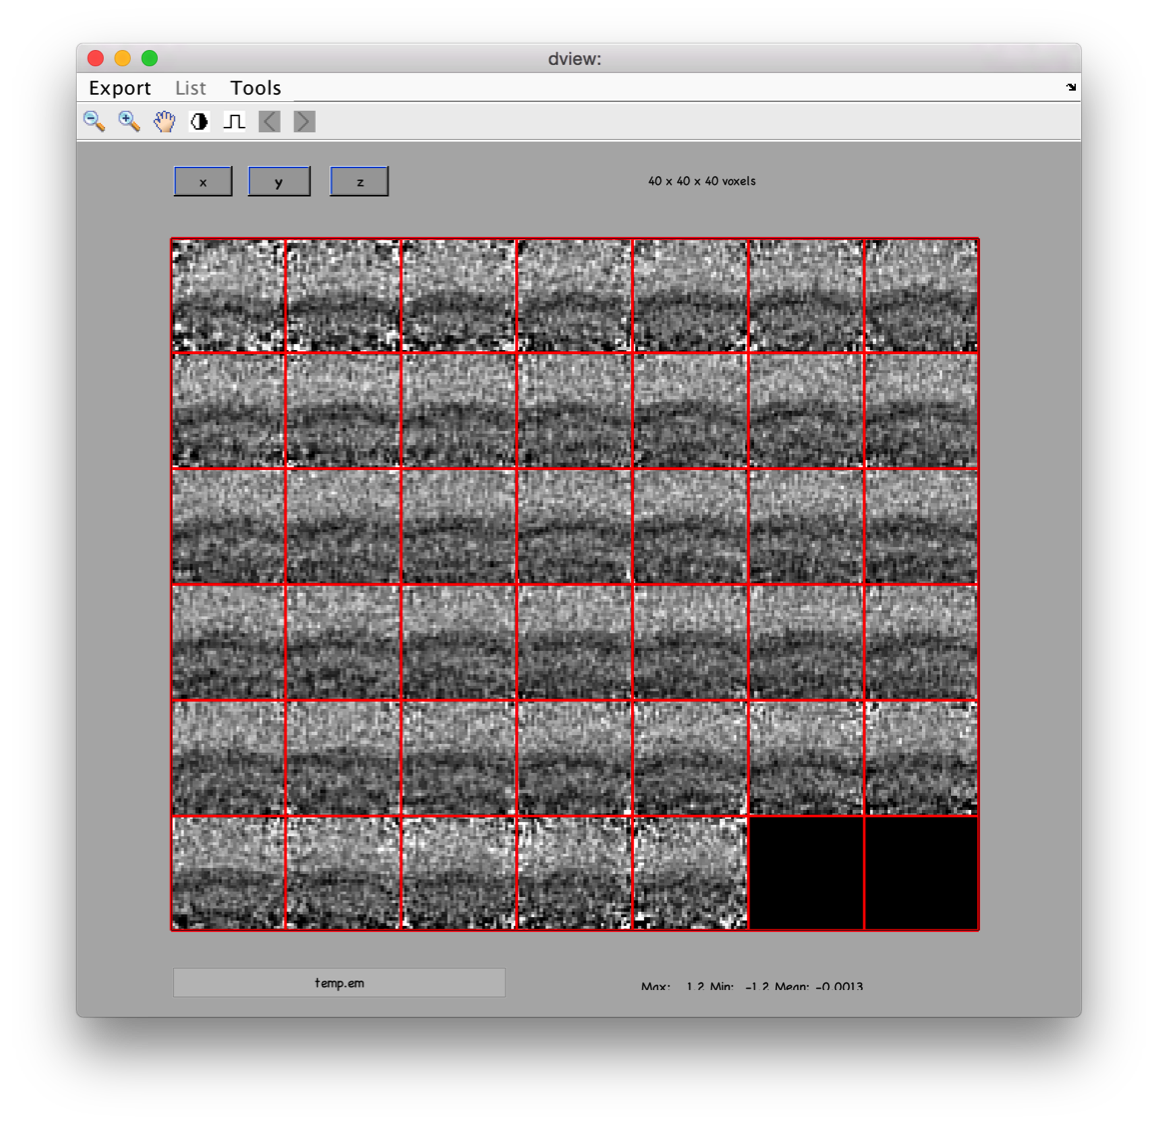Switch slicing to the x axis
Screen dimensions: 1157x1125
click(203, 181)
